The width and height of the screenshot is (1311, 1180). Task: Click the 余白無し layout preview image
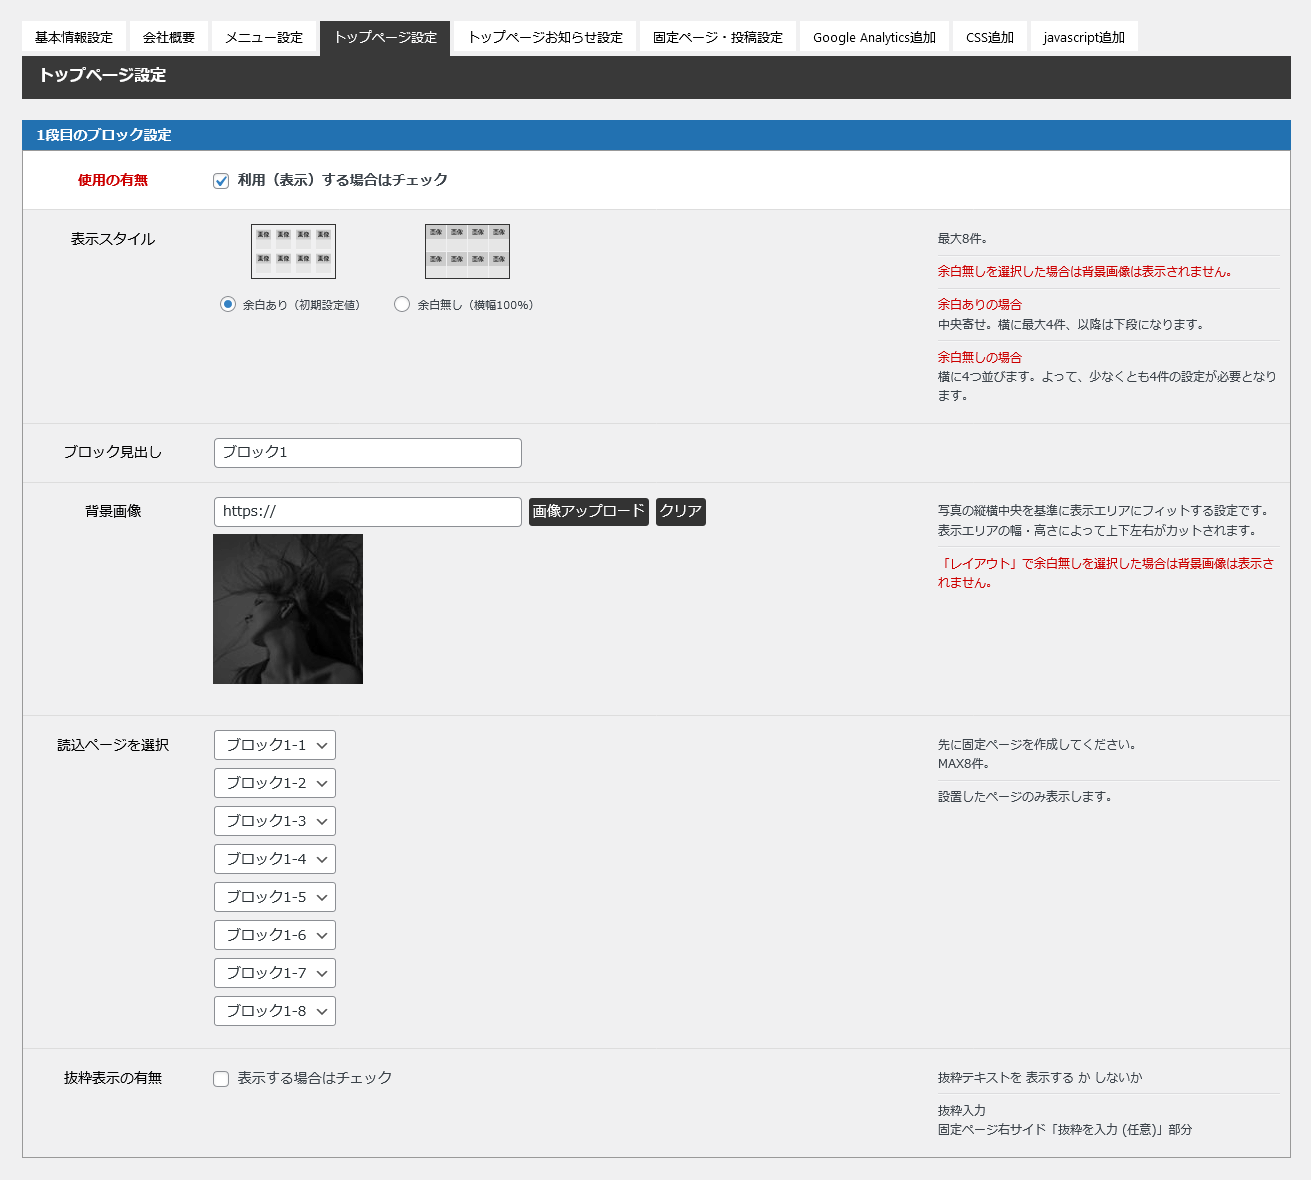click(467, 251)
